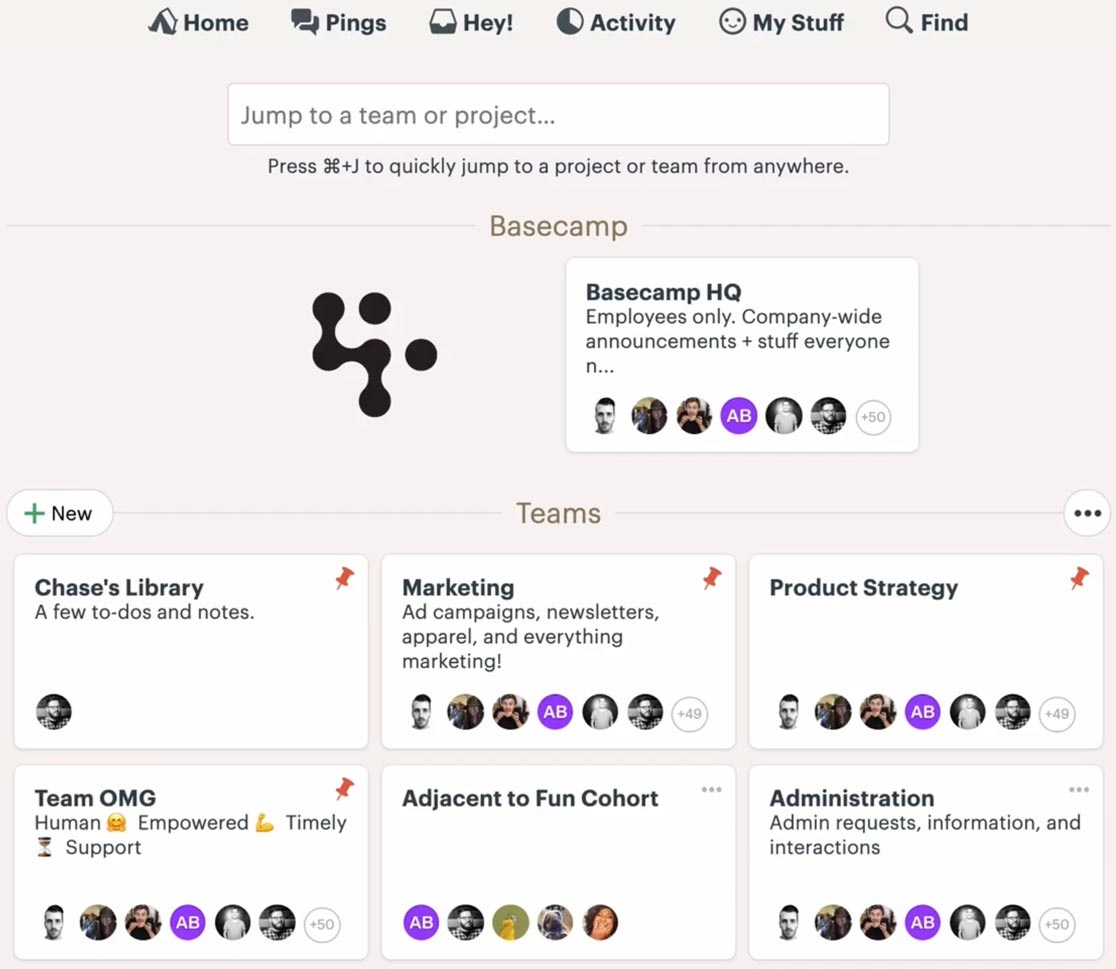The image size is (1116, 969).
Task: Toggle the Team OMG pin icon
Action: point(344,788)
